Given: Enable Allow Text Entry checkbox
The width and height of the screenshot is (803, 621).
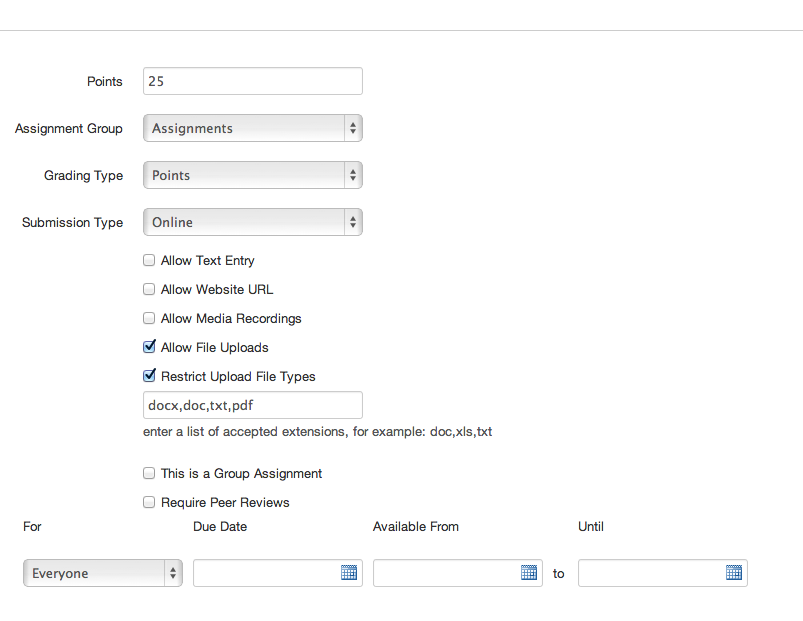Looking at the screenshot, I should tap(149, 261).
